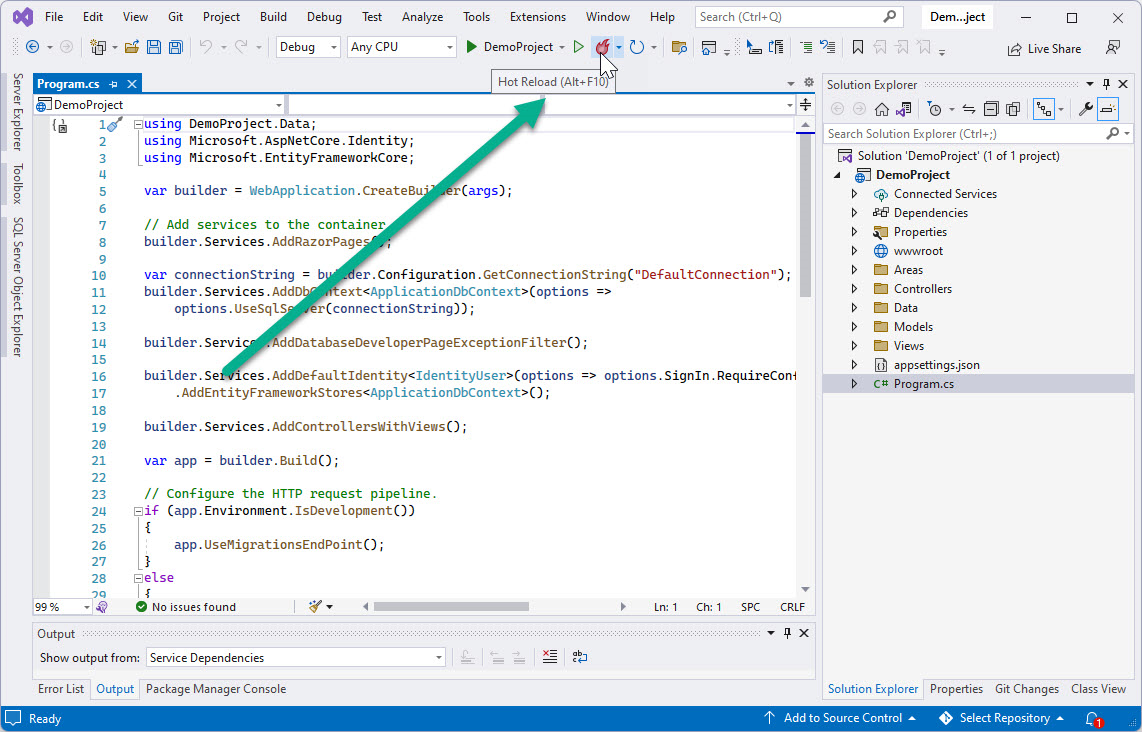Click the Open File folder icon

(x=132, y=47)
